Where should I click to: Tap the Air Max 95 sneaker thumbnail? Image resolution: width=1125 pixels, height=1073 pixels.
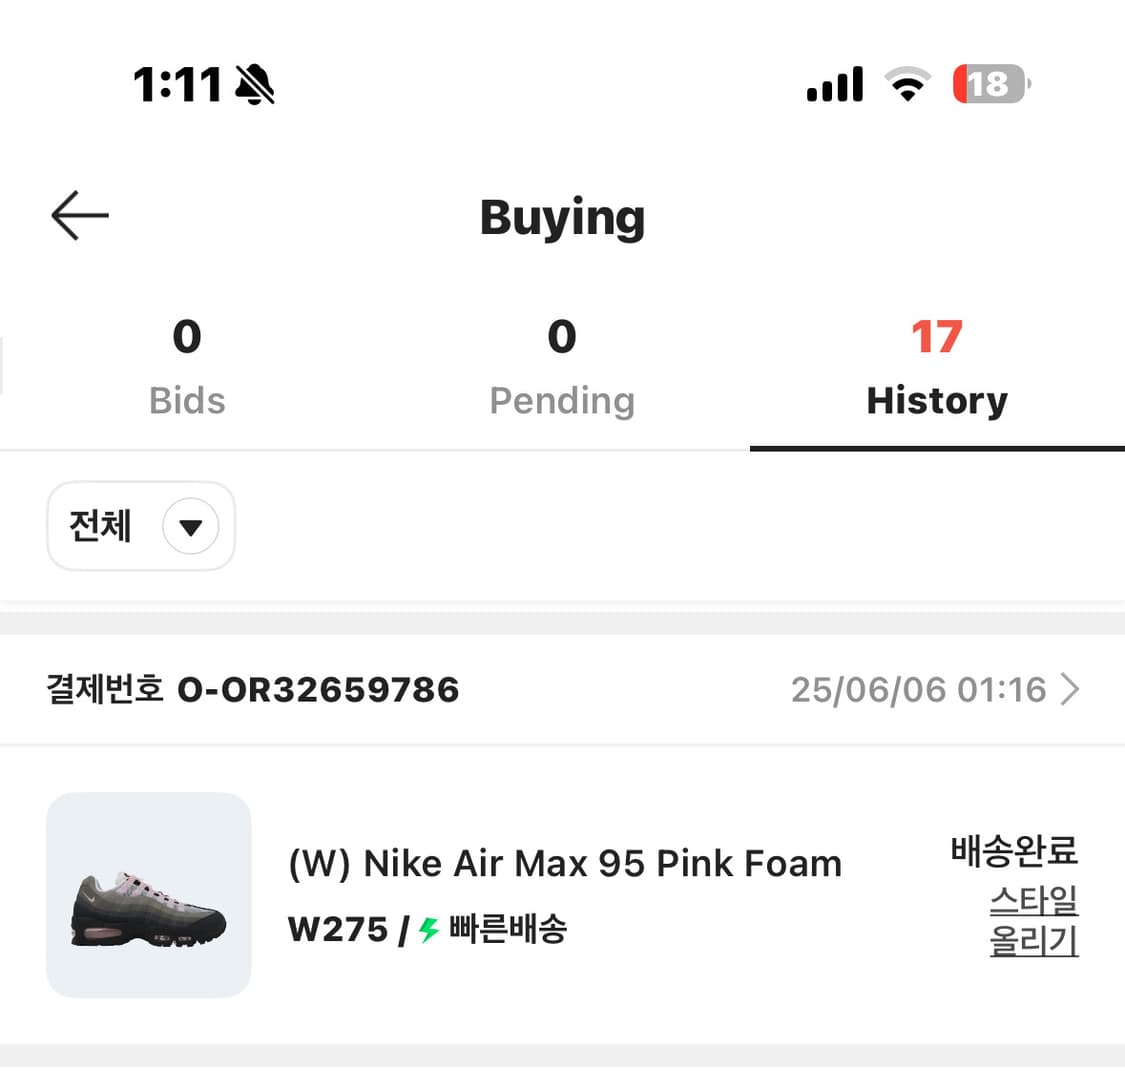pos(148,895)
